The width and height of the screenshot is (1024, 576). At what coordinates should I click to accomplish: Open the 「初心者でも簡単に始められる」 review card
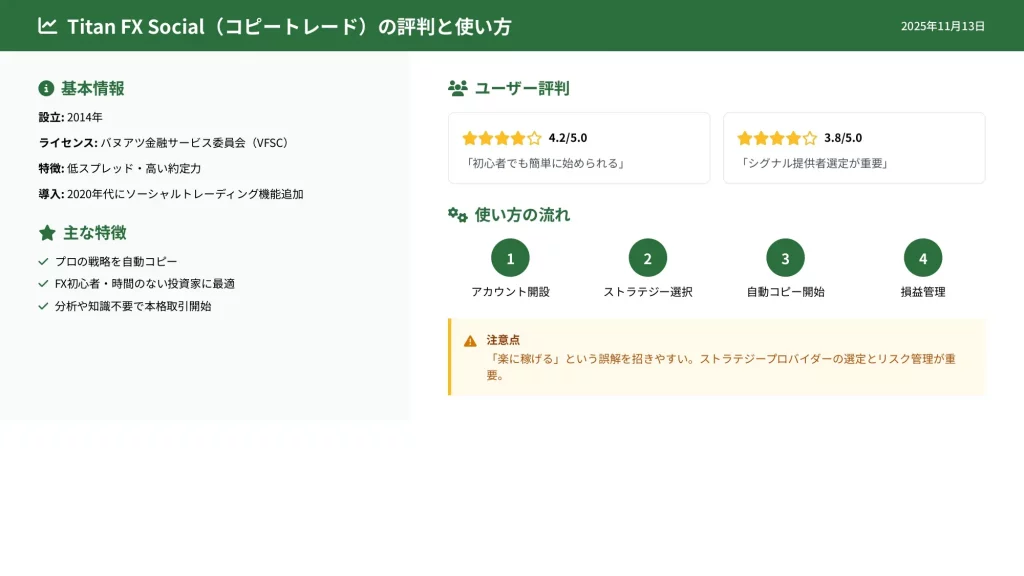579,148
